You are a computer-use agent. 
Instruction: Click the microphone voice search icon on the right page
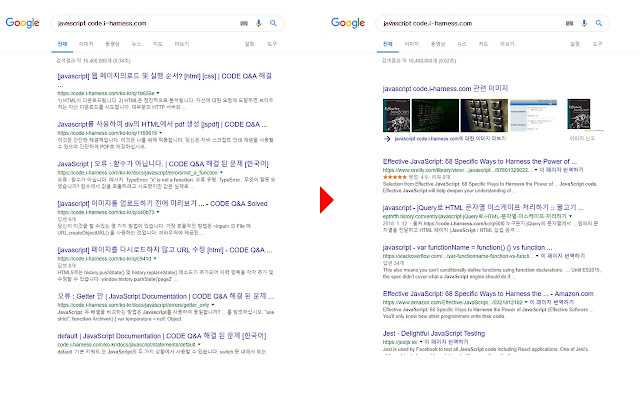584,23
